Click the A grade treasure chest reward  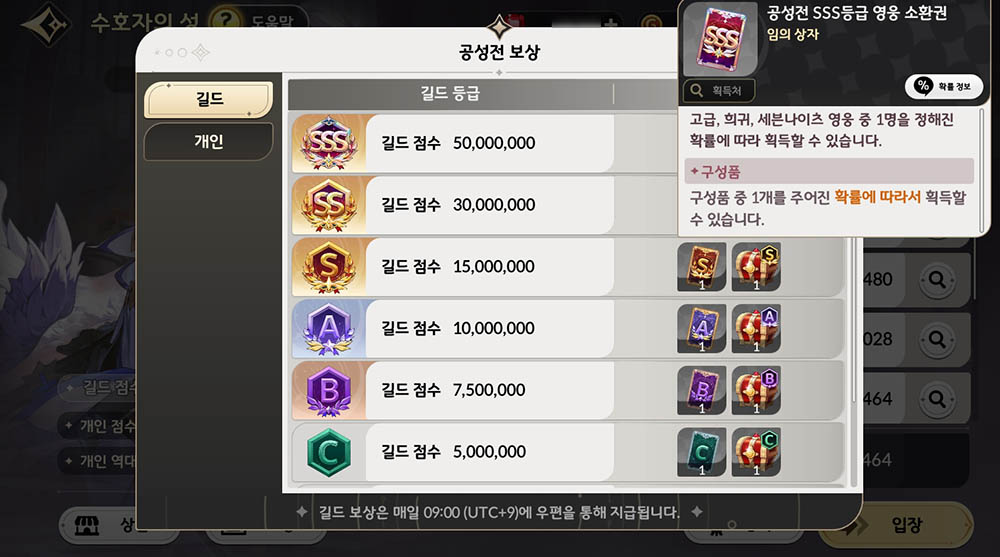click(756, 329)
